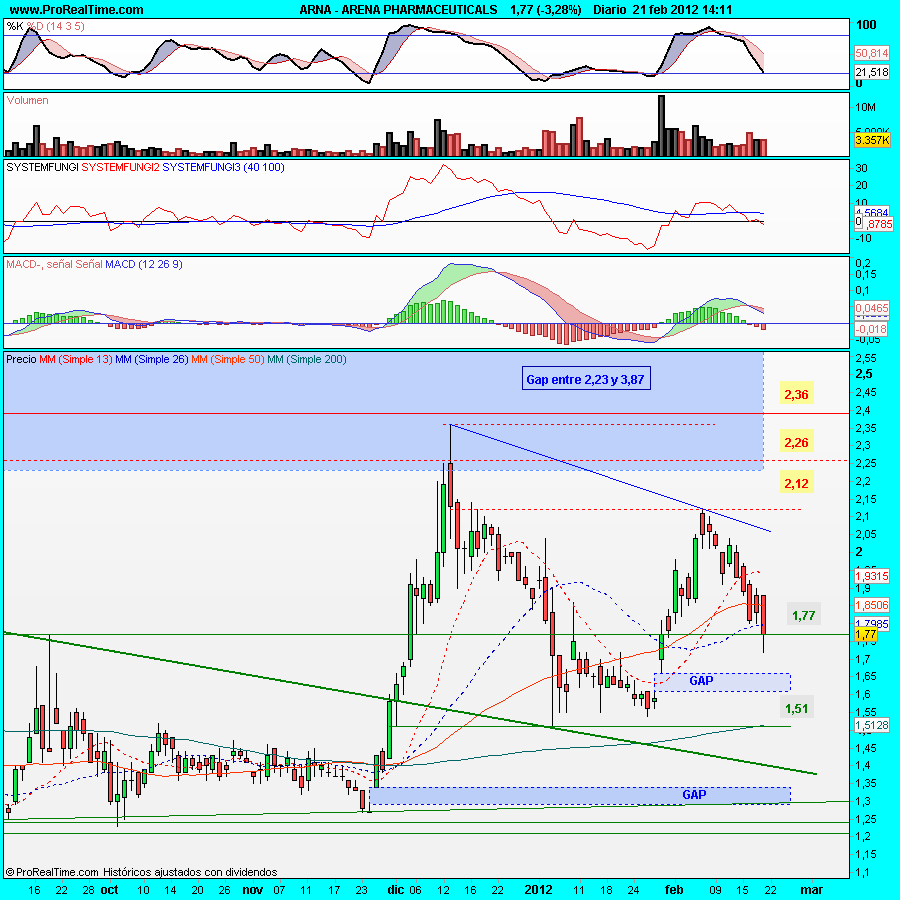Click the 1,9315 moving average price tag
Image resolution: width=900 pixels, height=900 pixels.
tap(872, 576)
